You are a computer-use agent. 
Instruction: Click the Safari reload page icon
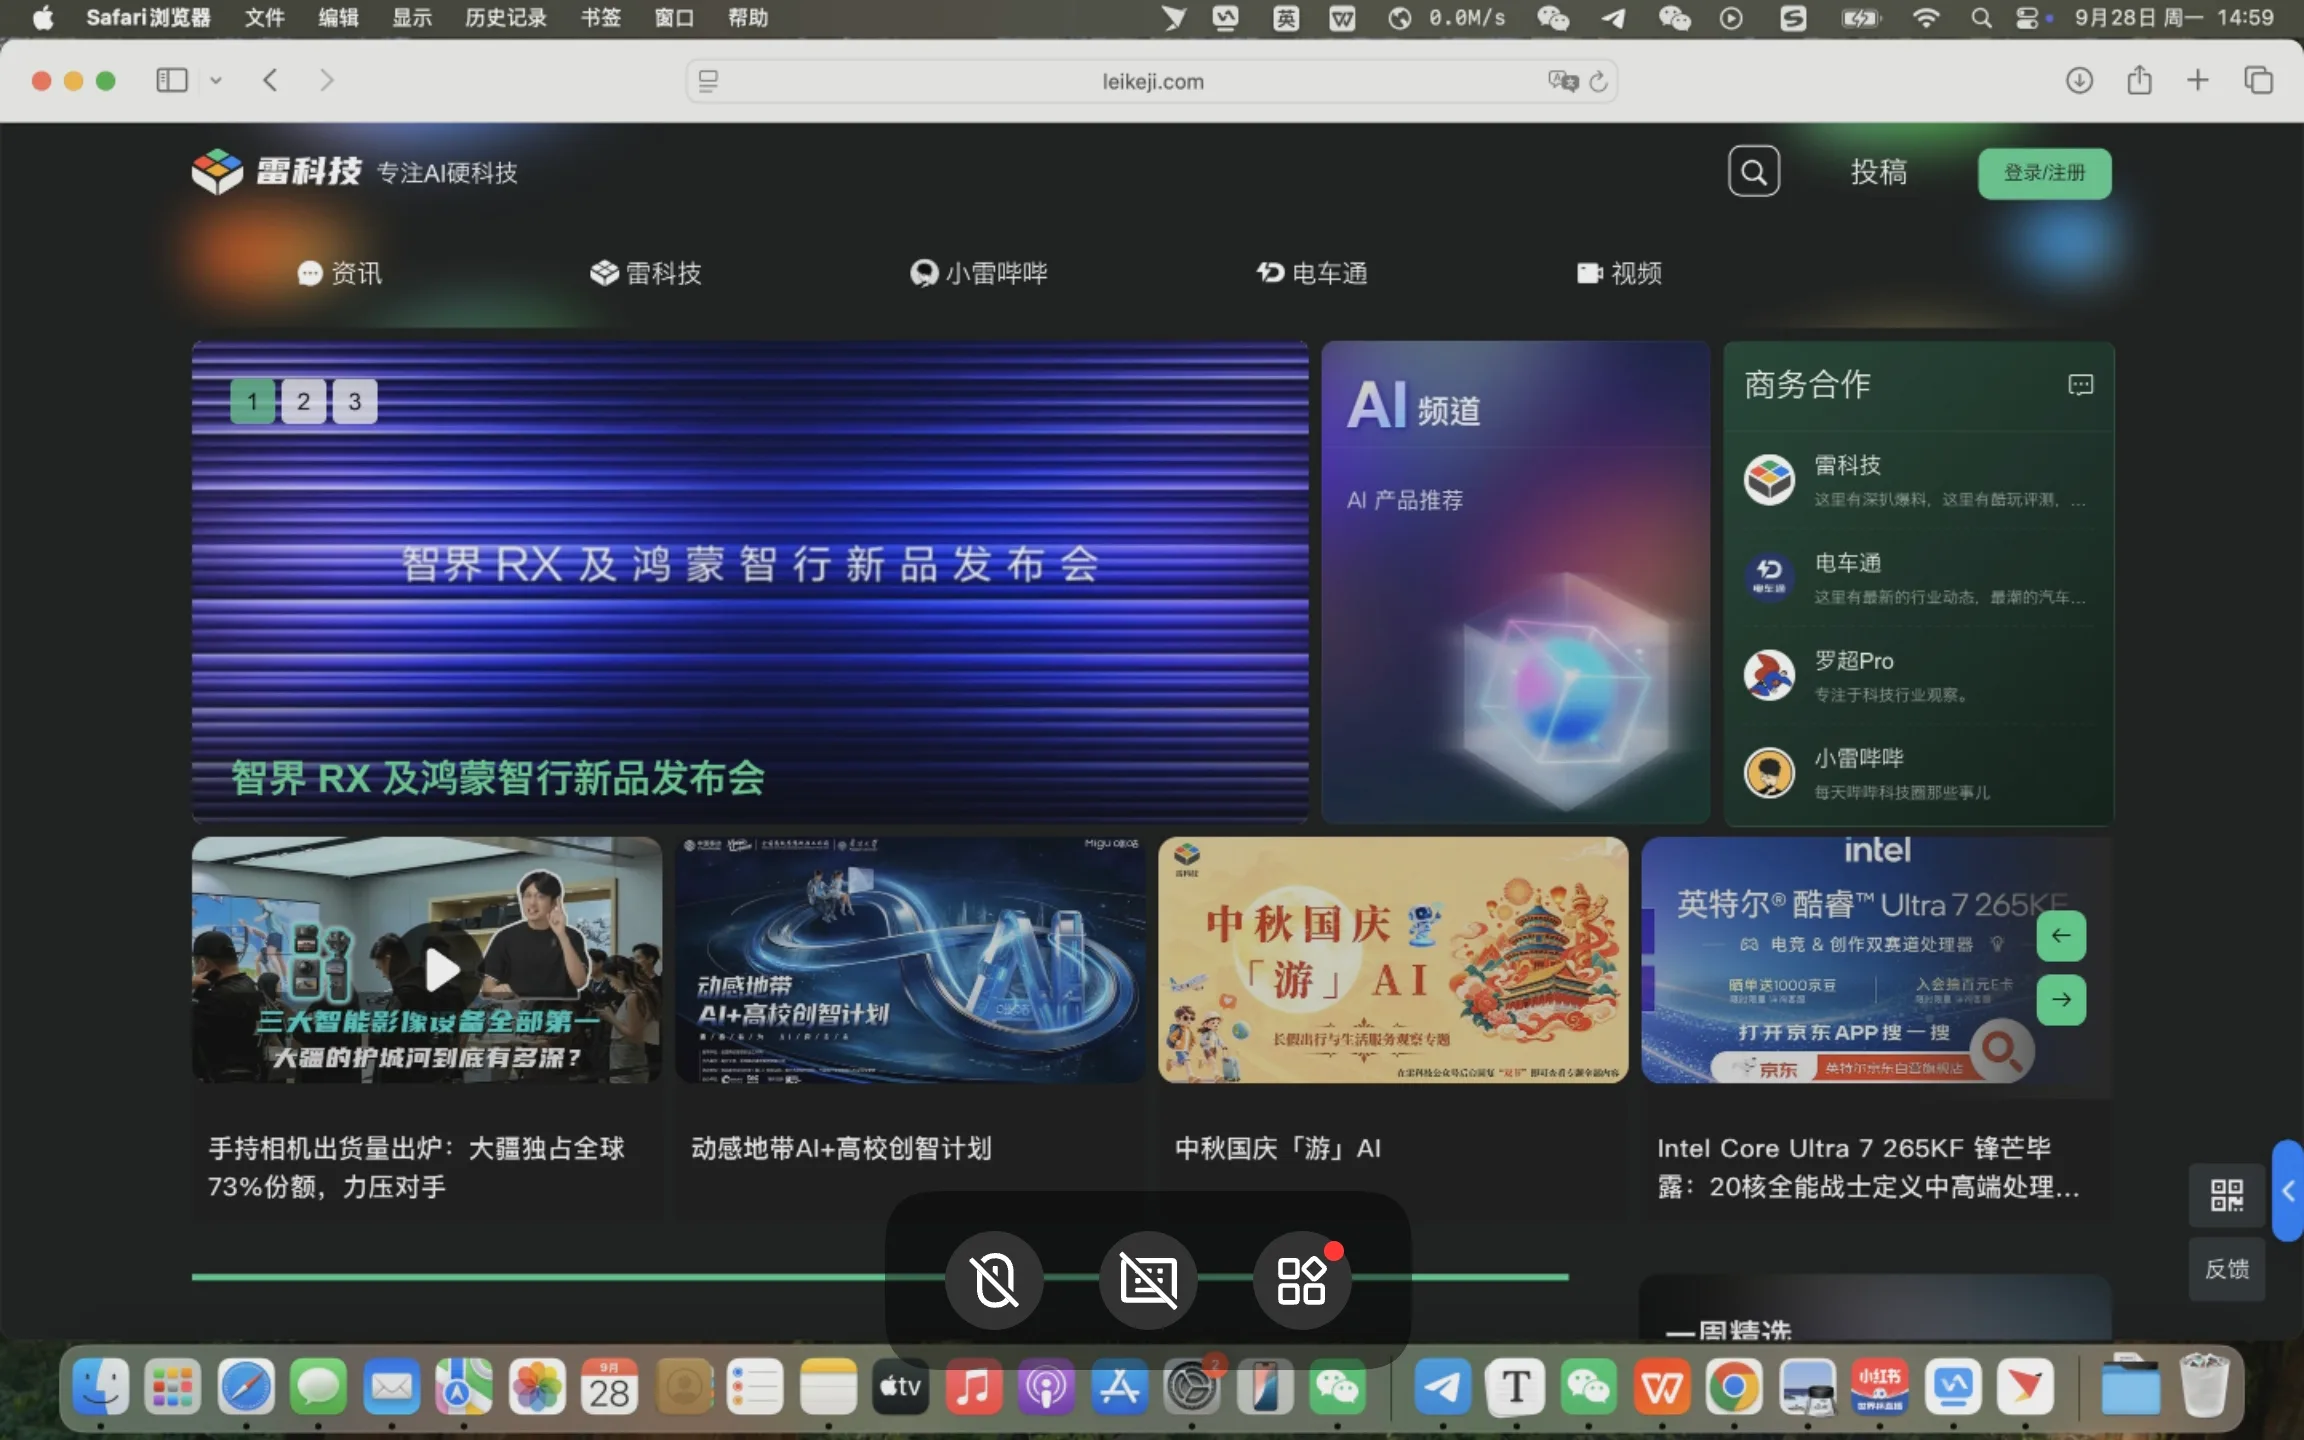click(x=1598, y=82)
